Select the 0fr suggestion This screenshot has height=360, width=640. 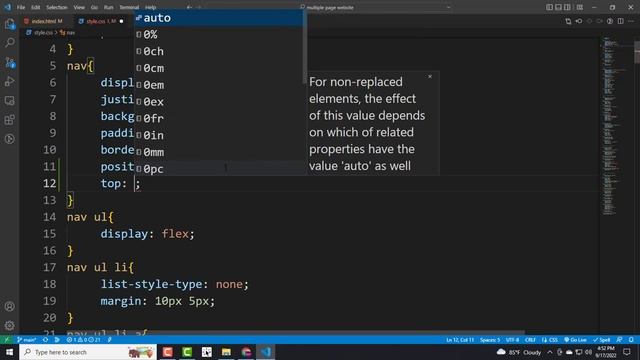pyautogui.click(x=219, y=118)
